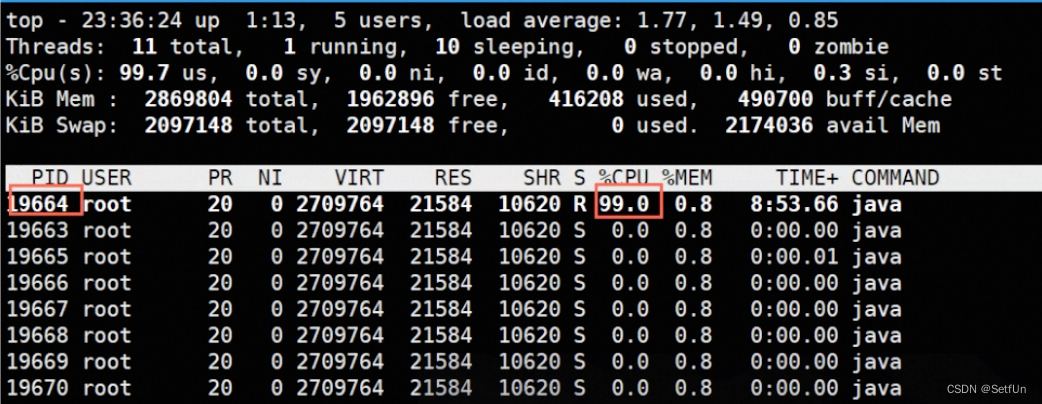Click the 8:53.66 TIME+ value

(795, 204)
